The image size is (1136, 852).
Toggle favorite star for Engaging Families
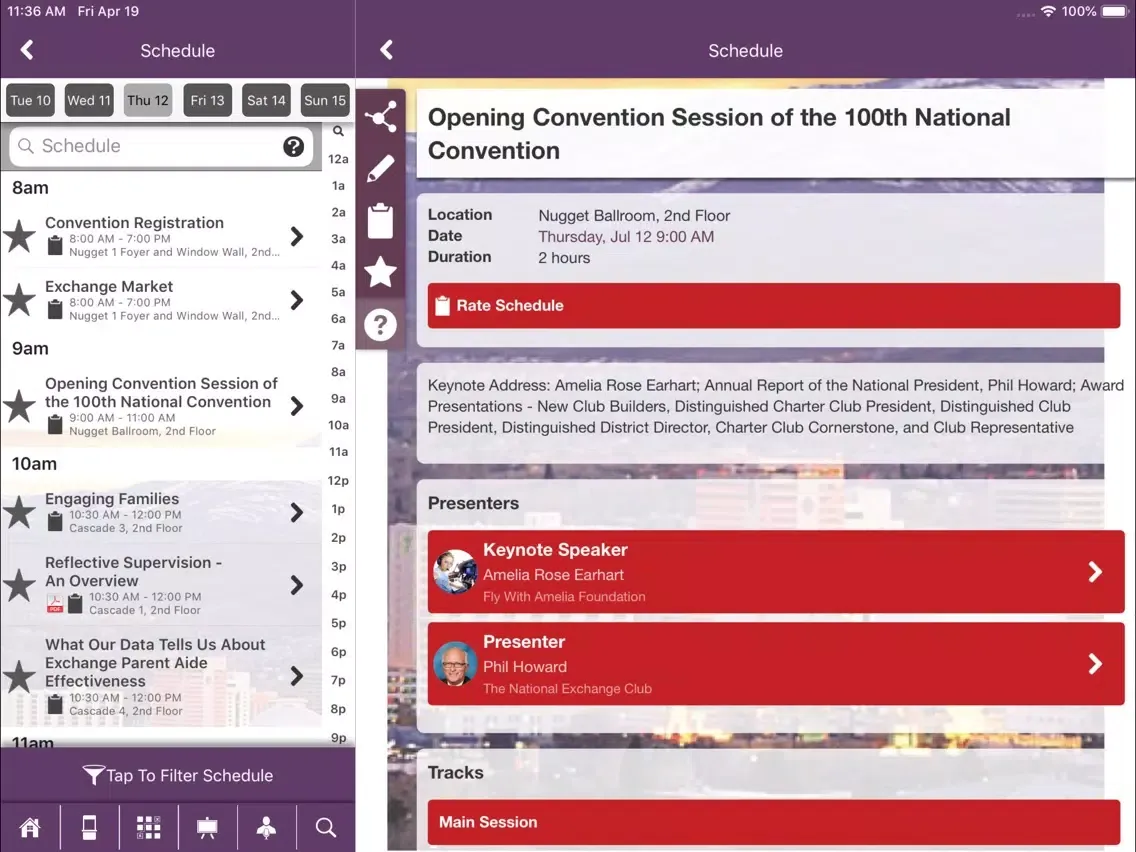pyautogui.click(x=20, y=513)
